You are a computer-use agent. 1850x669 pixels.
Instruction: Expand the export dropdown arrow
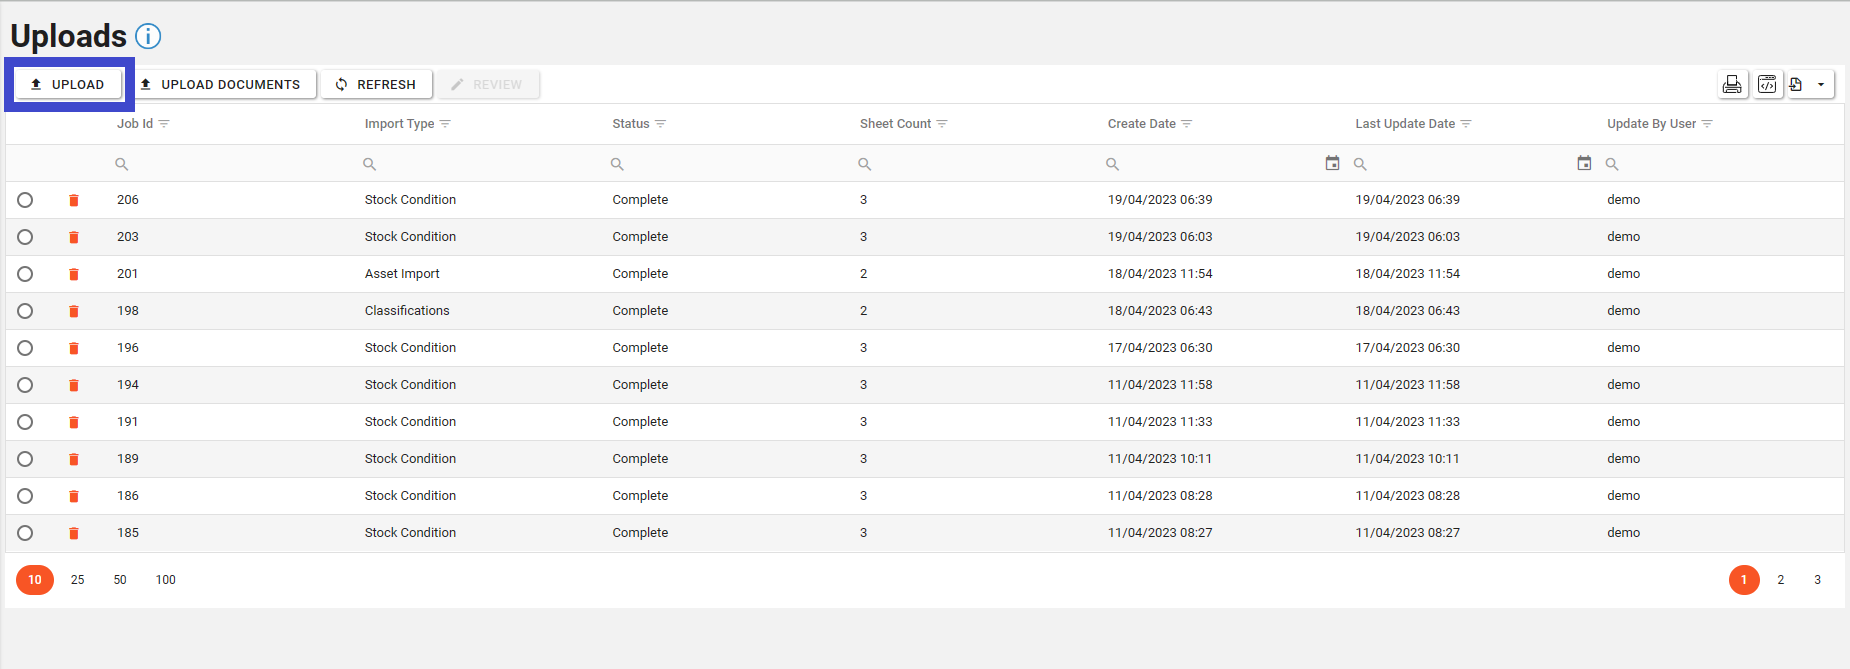point(1821,85)
